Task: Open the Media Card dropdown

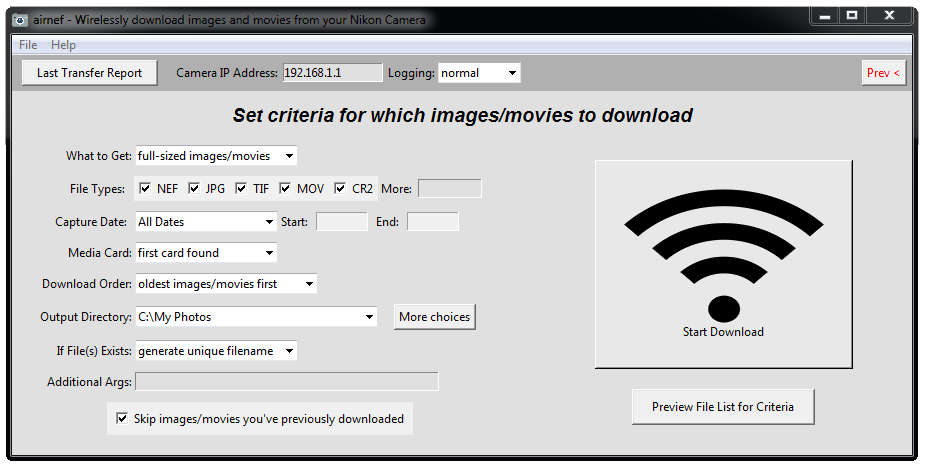Action: click(206, 253)
